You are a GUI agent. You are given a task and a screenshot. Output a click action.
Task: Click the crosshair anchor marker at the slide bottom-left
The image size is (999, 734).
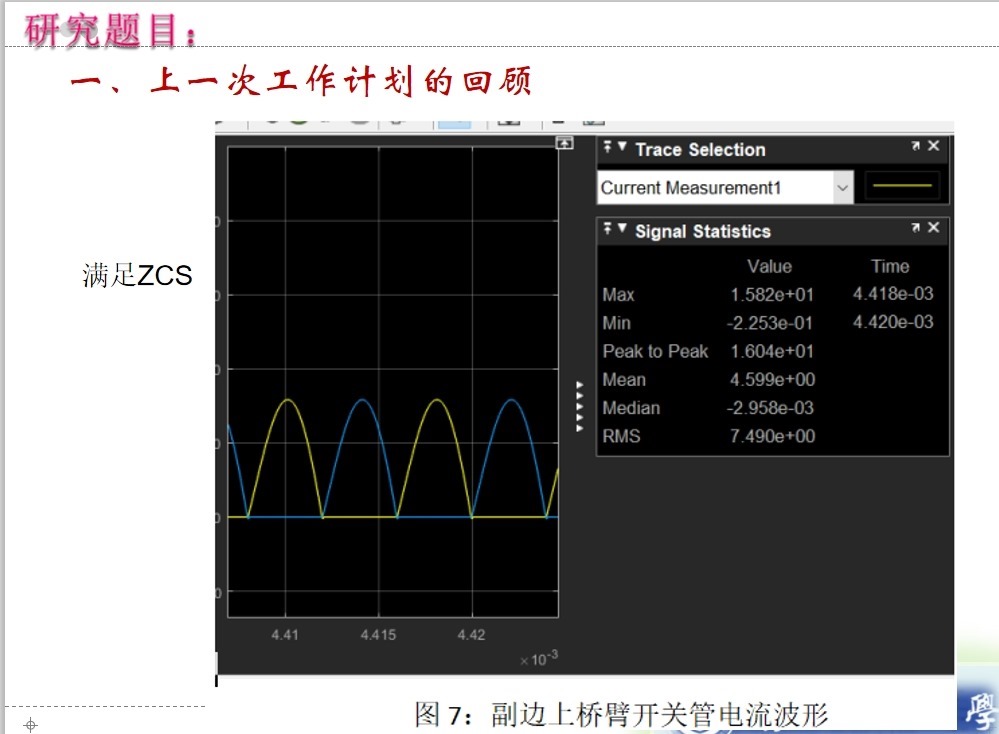tap(30, 725)
